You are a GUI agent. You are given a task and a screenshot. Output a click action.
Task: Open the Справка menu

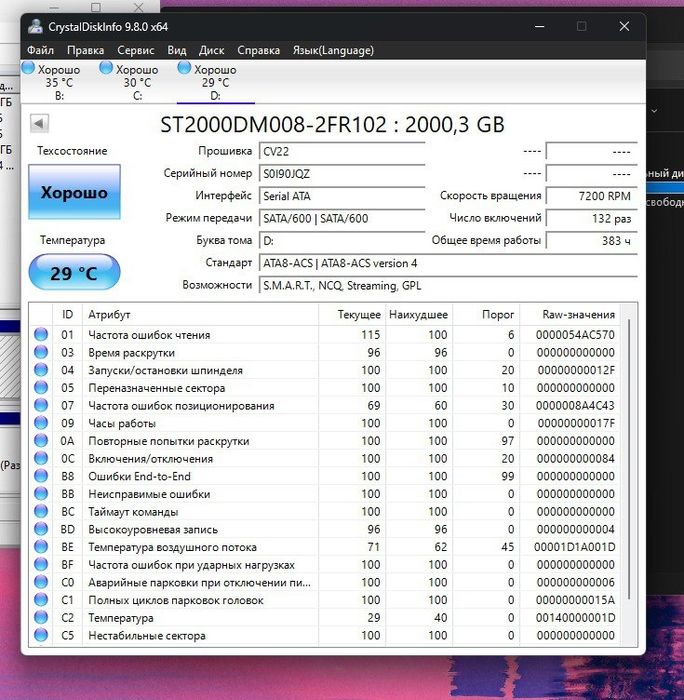point(259,50)
